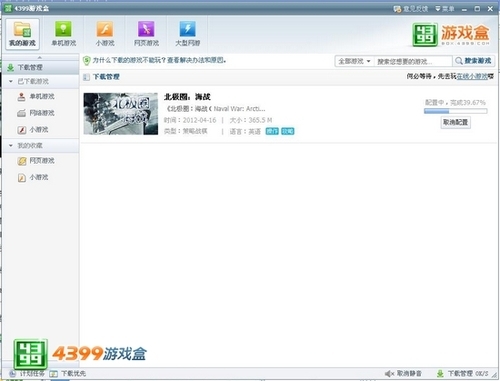Viewport: 500px width, 381px height.
Task: Toggle 下载优先 in status bar
Action: [68, 374]
